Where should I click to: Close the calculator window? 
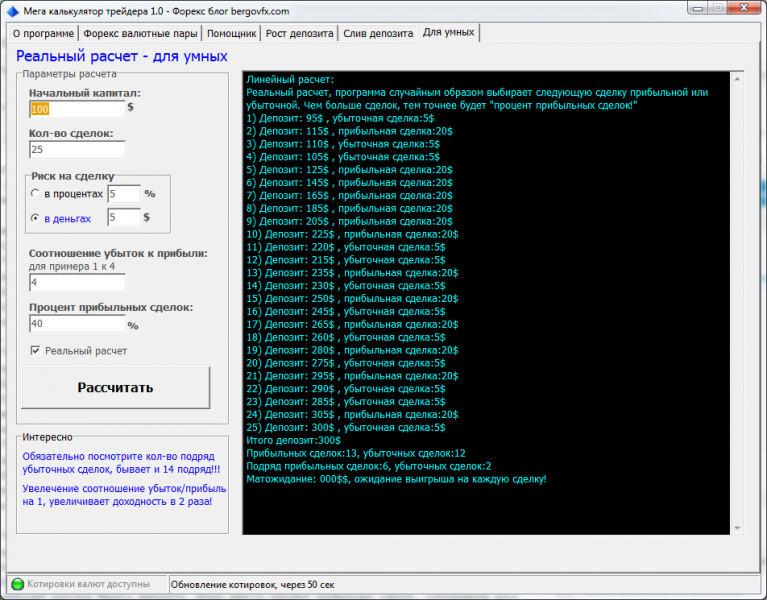(744, 8)
